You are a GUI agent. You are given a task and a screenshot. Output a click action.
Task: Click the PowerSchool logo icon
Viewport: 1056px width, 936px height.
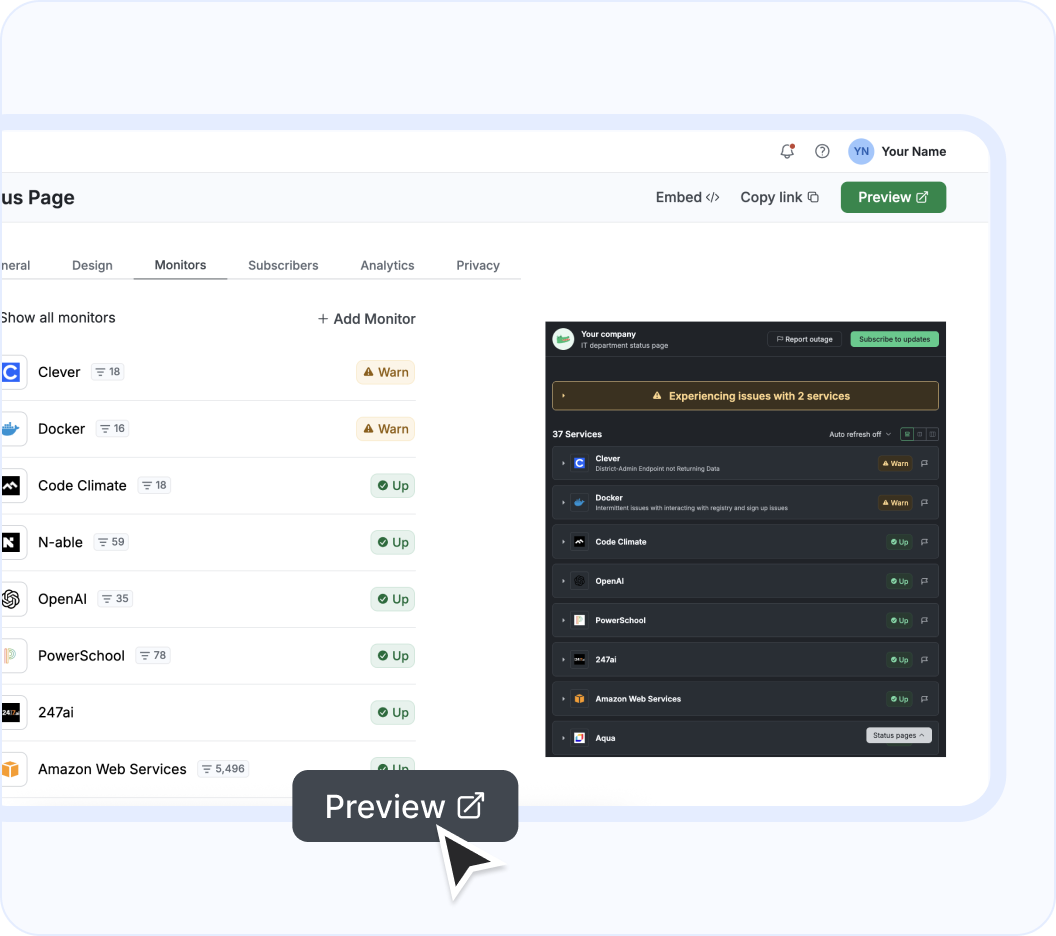10,655
